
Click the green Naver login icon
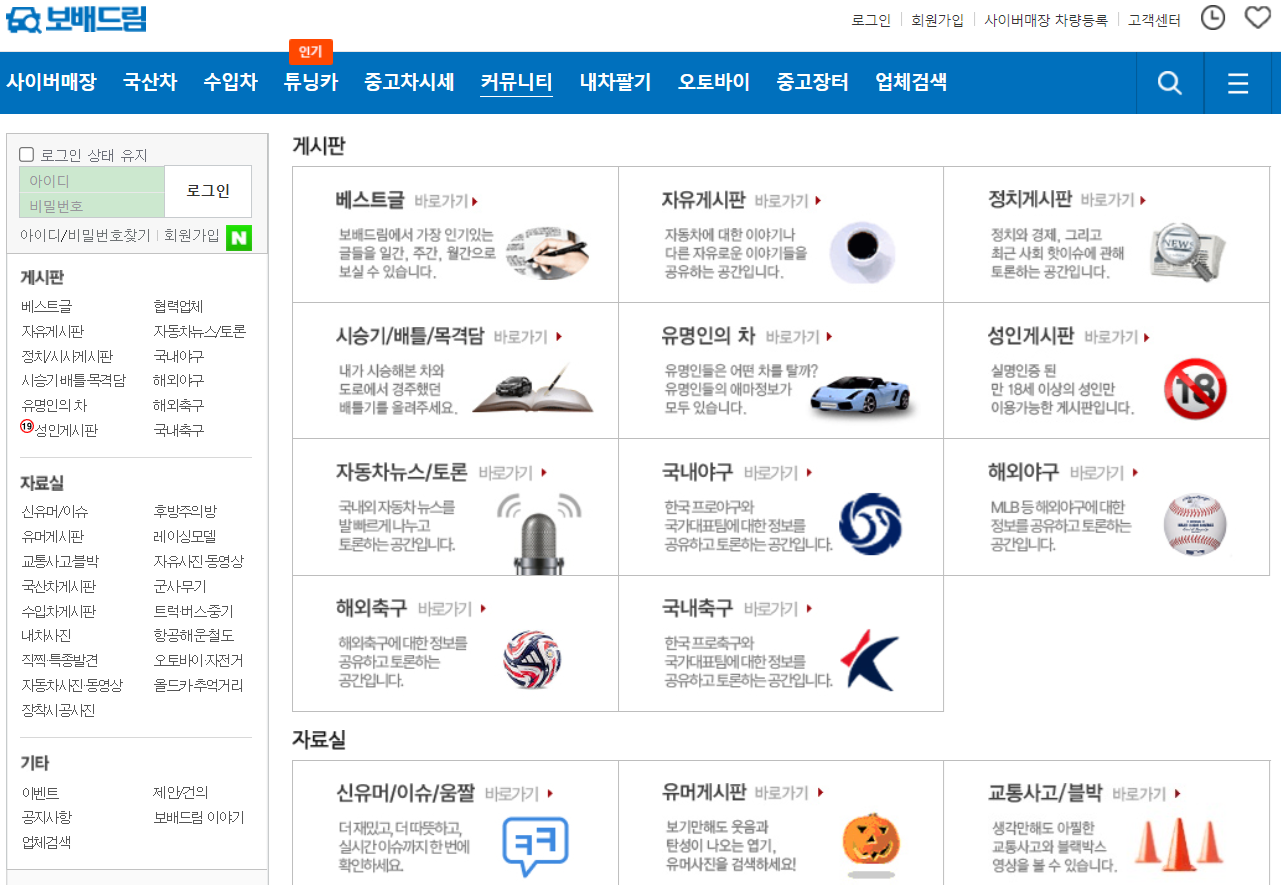pyautogui.click(x=238, y=237)
